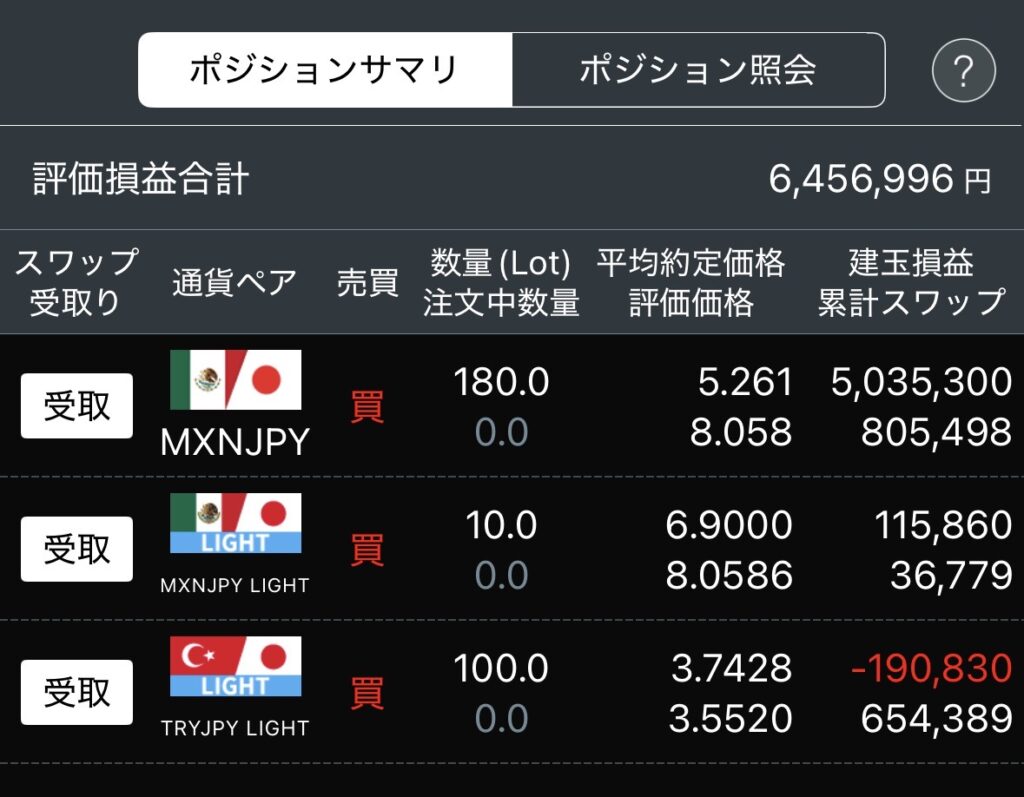Image resolution: width=1024 pixels, height=797 pixels.
Task: Tap the スワップ受取り column header
Action: pos(76,282)
